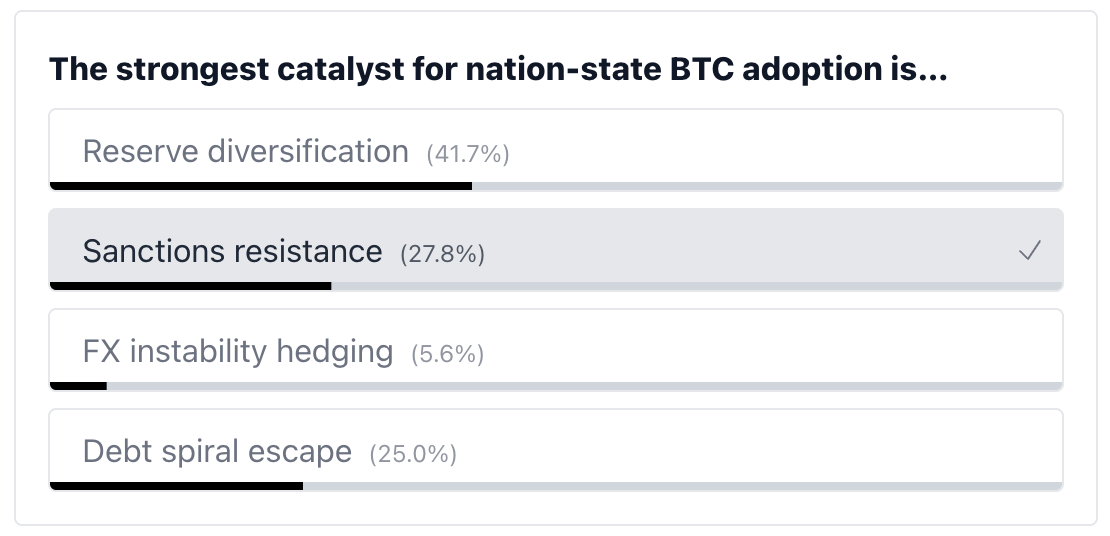This screenshot has width=1110, height=536.
Task: Click the "Reserve diversification" label text
Action: [245, 151]
